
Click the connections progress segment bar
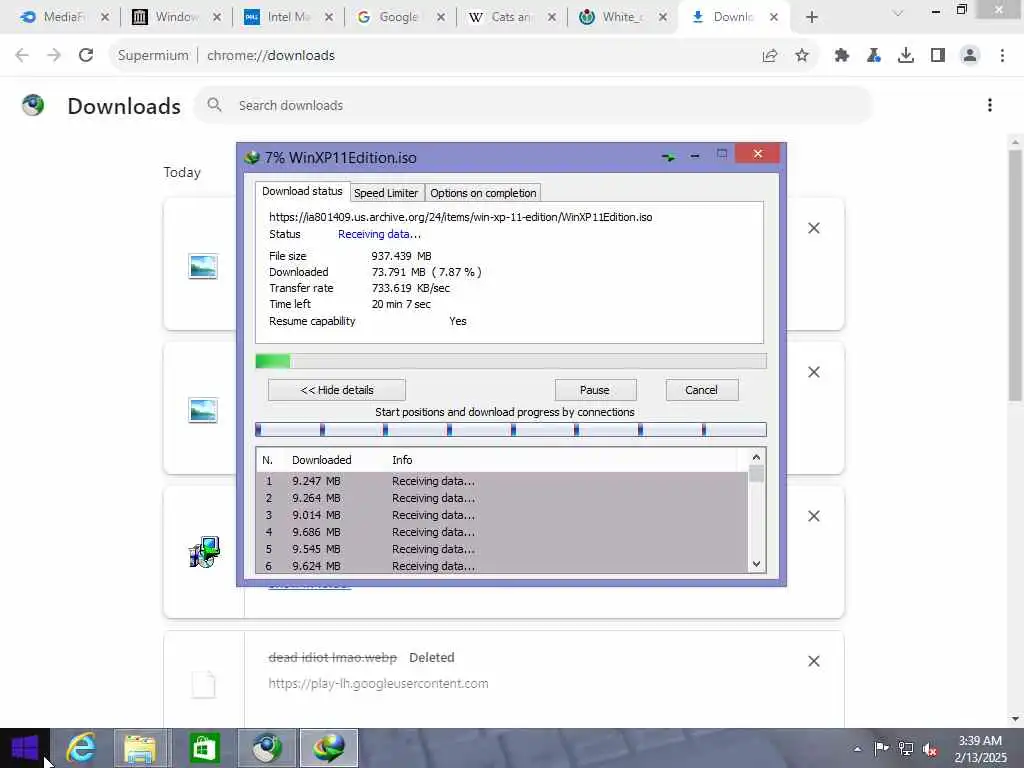point(511,429)
